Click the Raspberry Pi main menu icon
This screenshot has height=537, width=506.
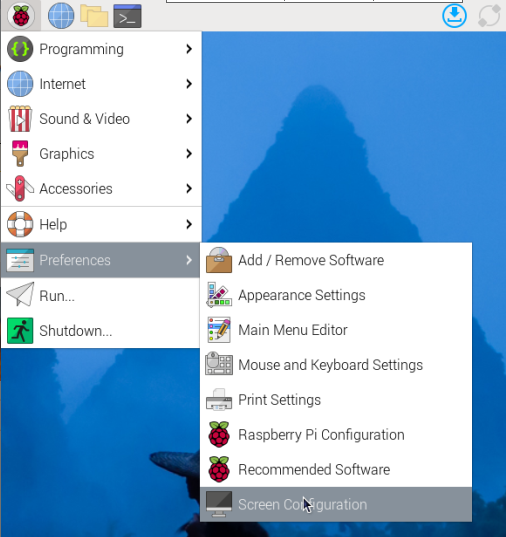(21, 16)
